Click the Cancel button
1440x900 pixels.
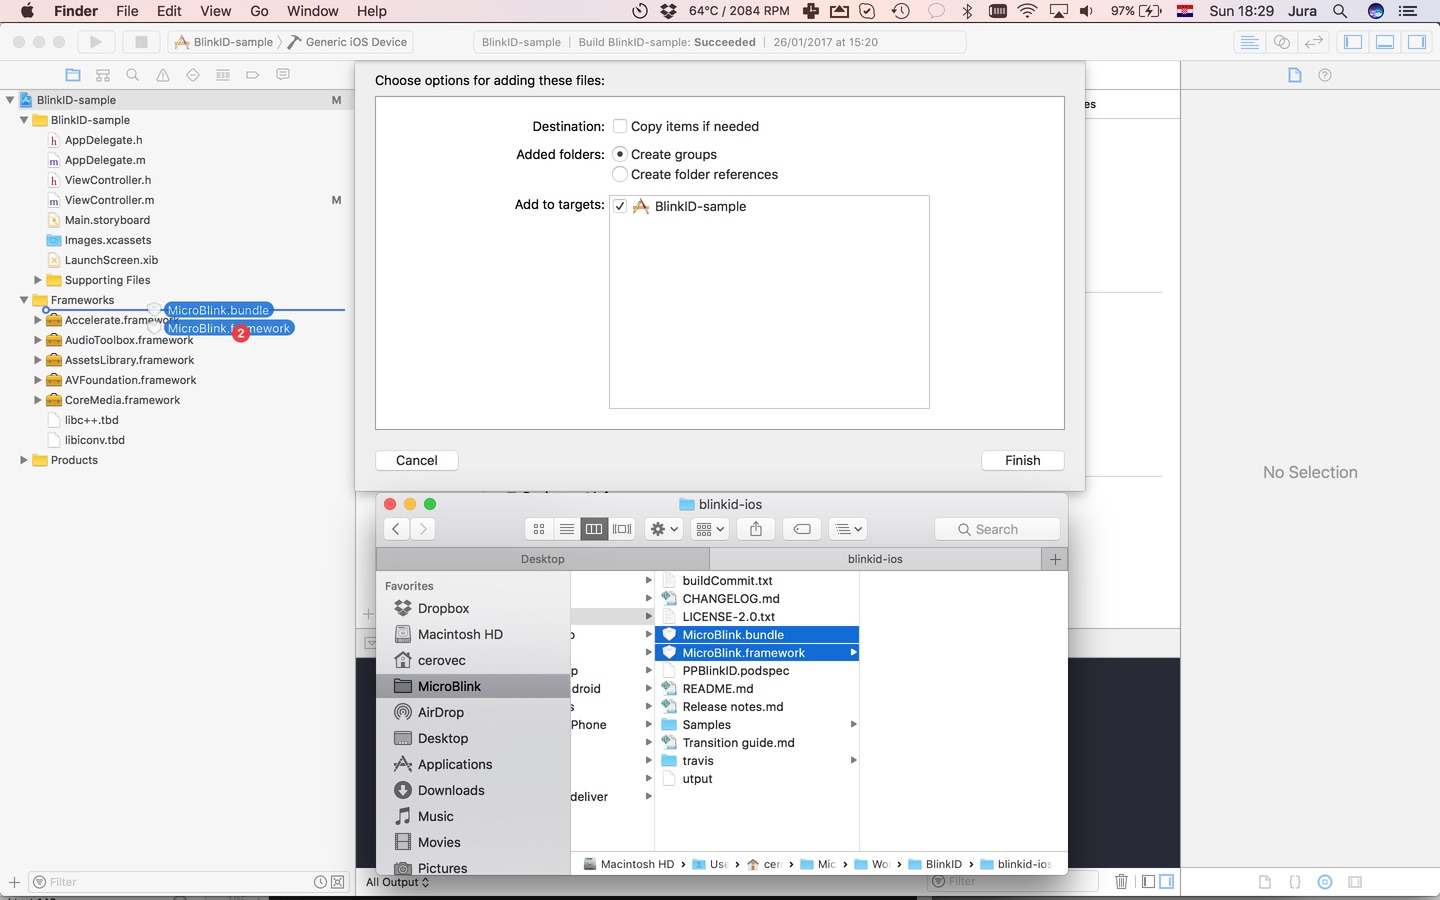pyautogui.click(x=417, y=460)
